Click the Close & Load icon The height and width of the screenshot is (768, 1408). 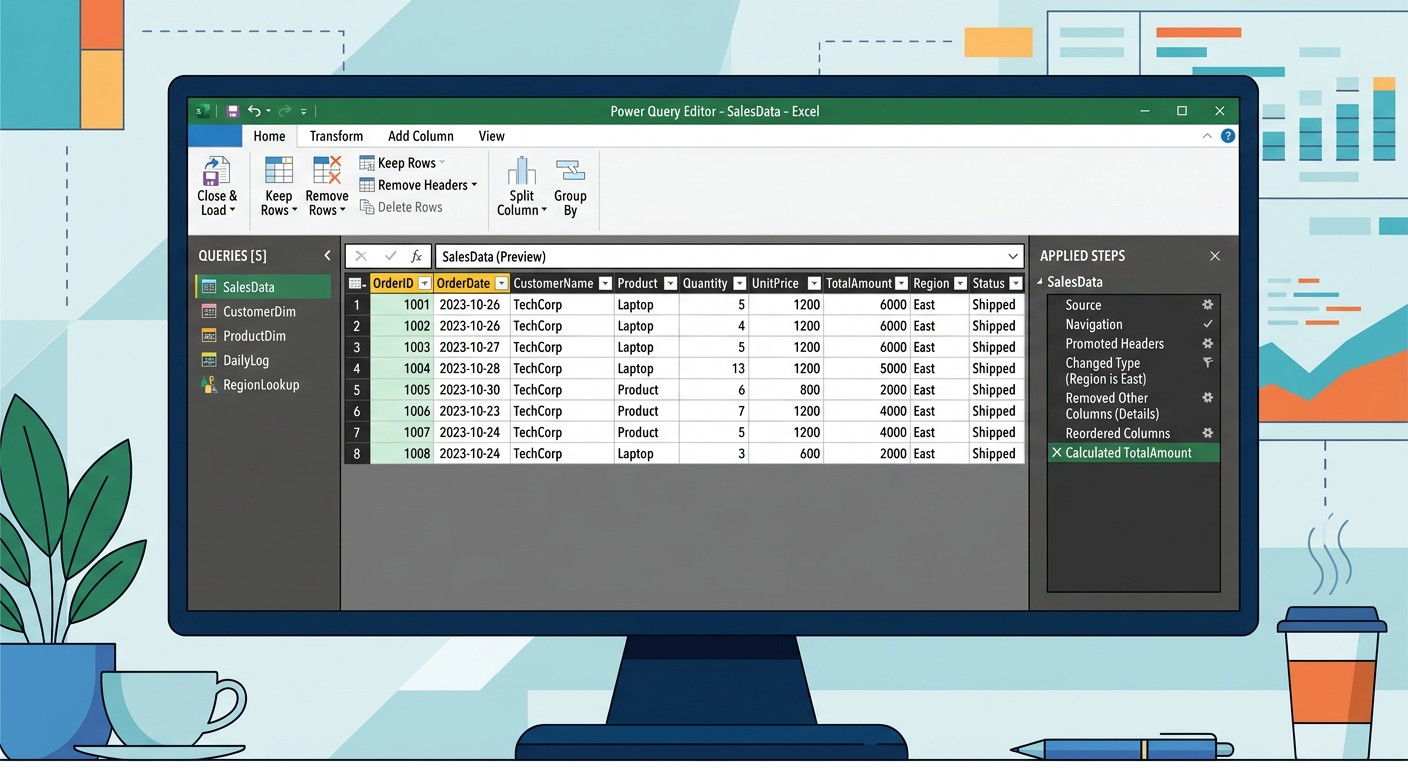tap(217, 171)
